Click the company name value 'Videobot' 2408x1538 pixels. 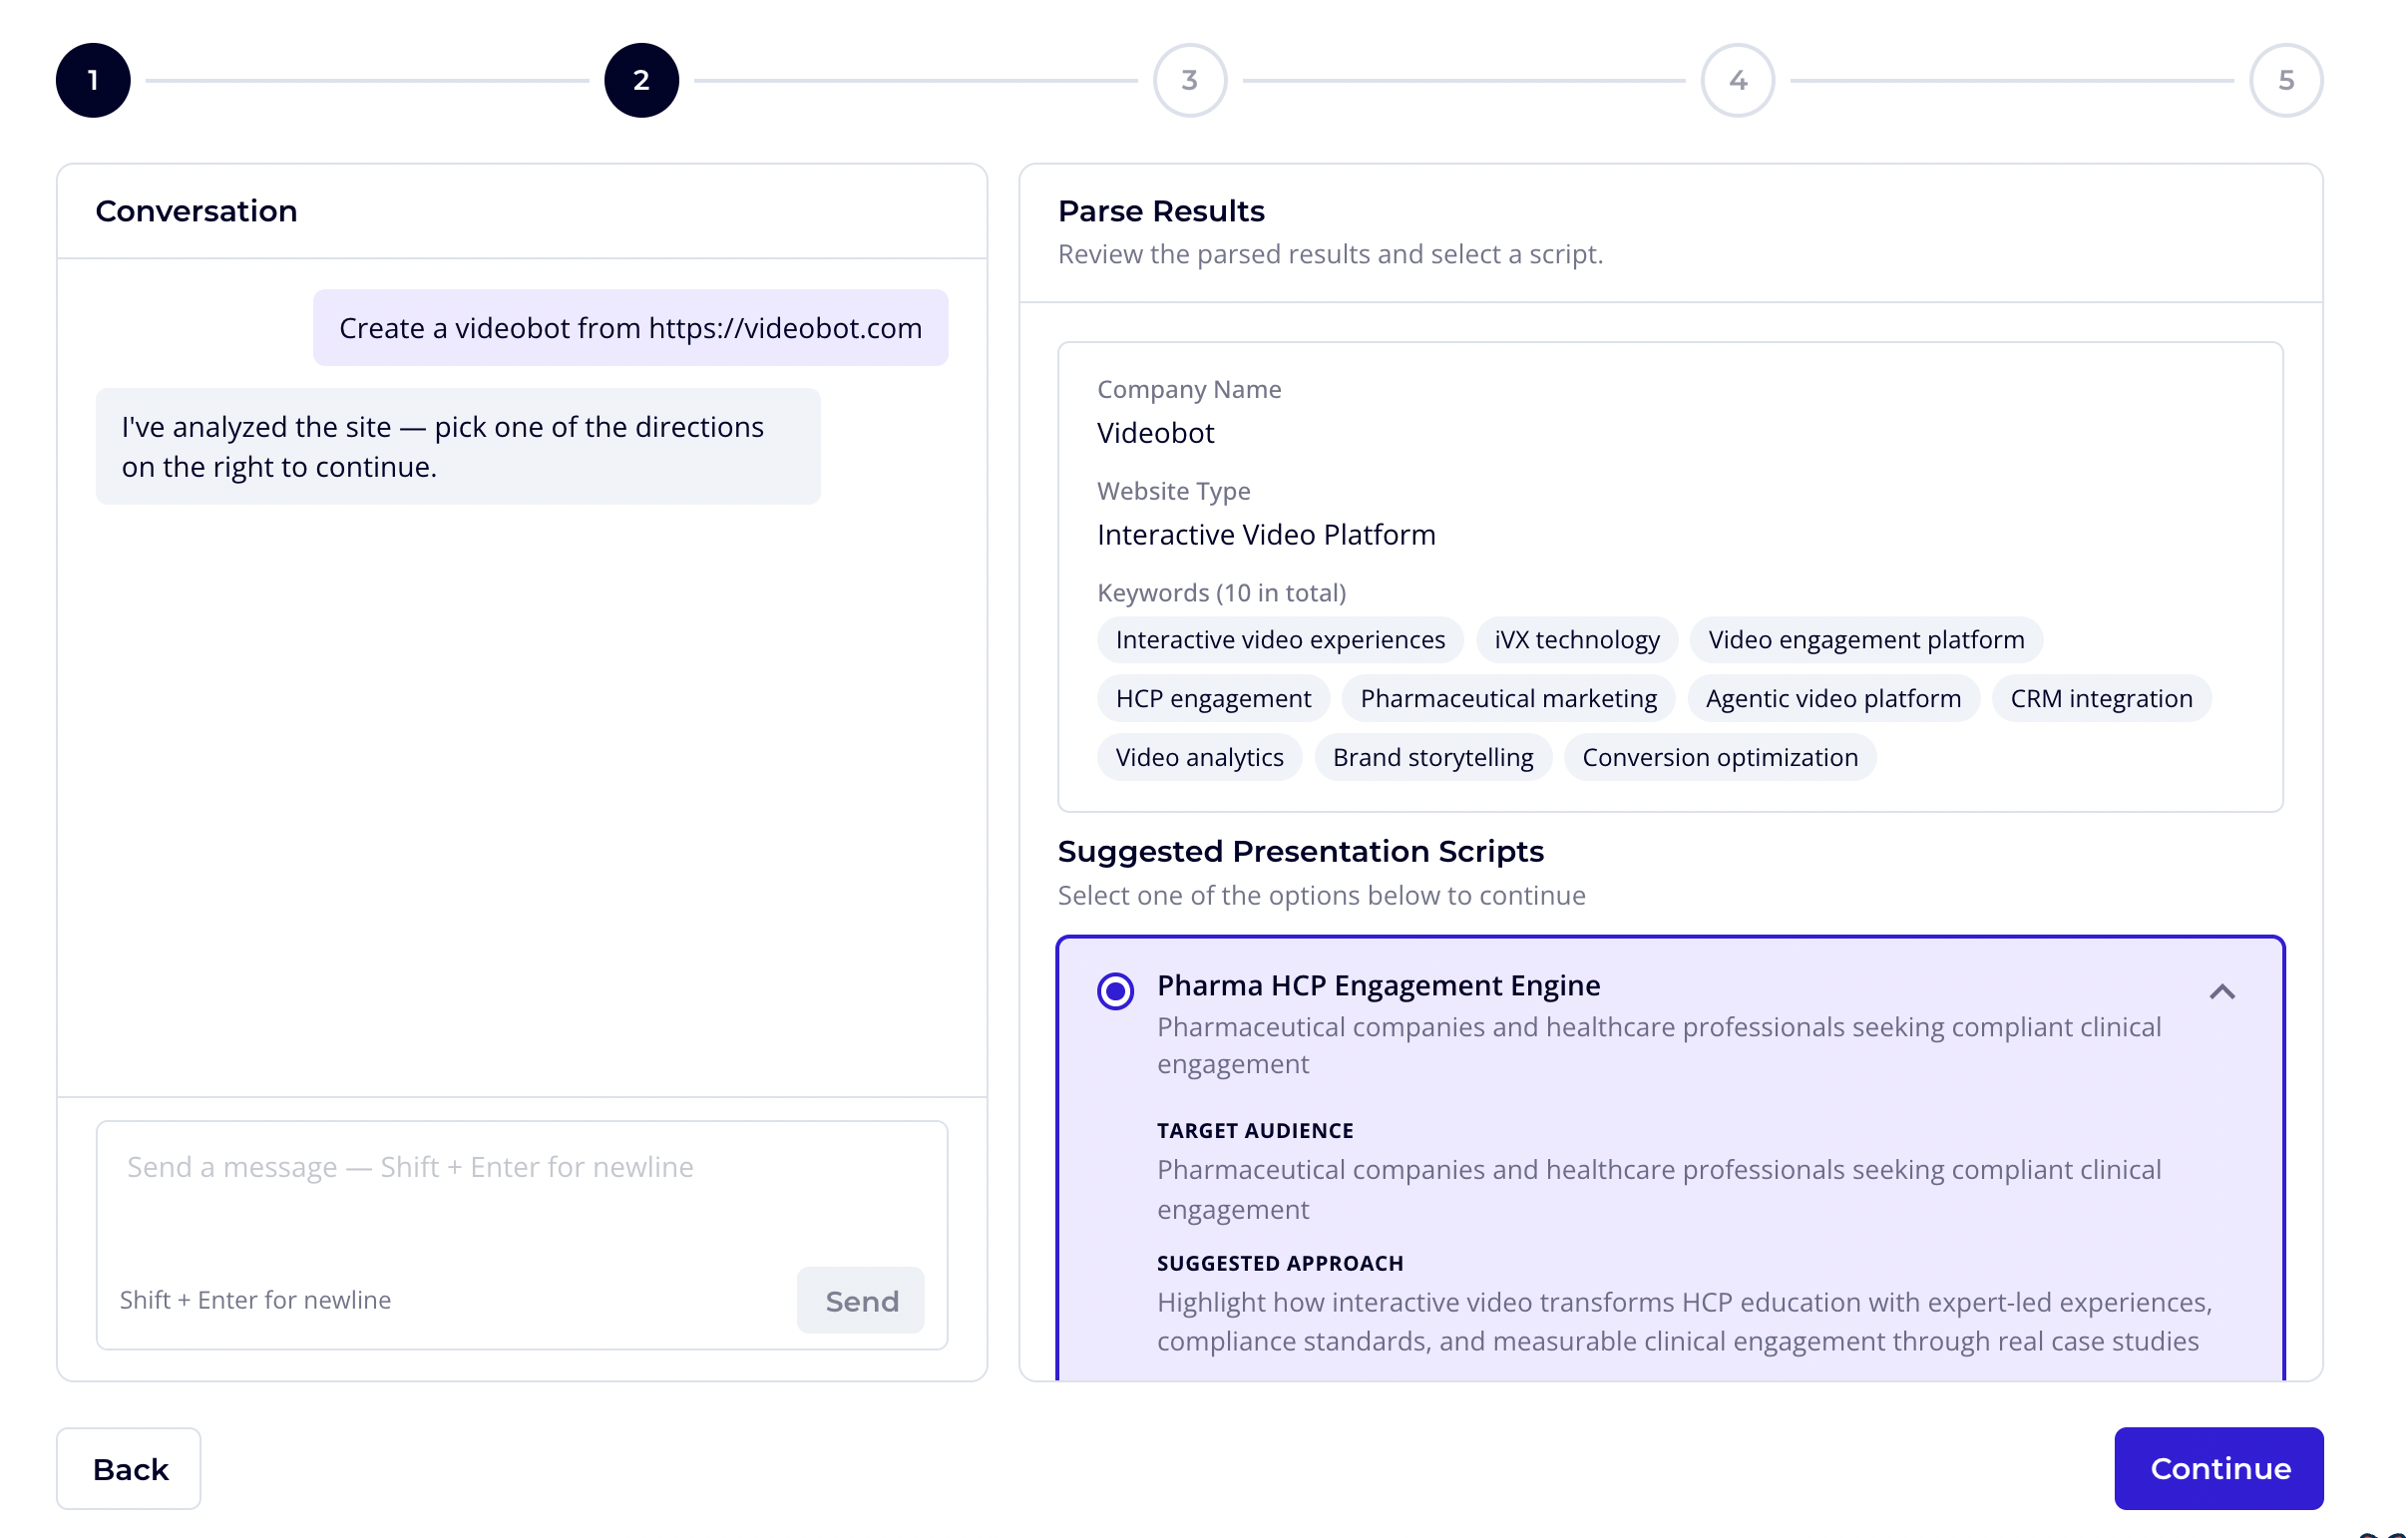click(x=1155, y=432)
